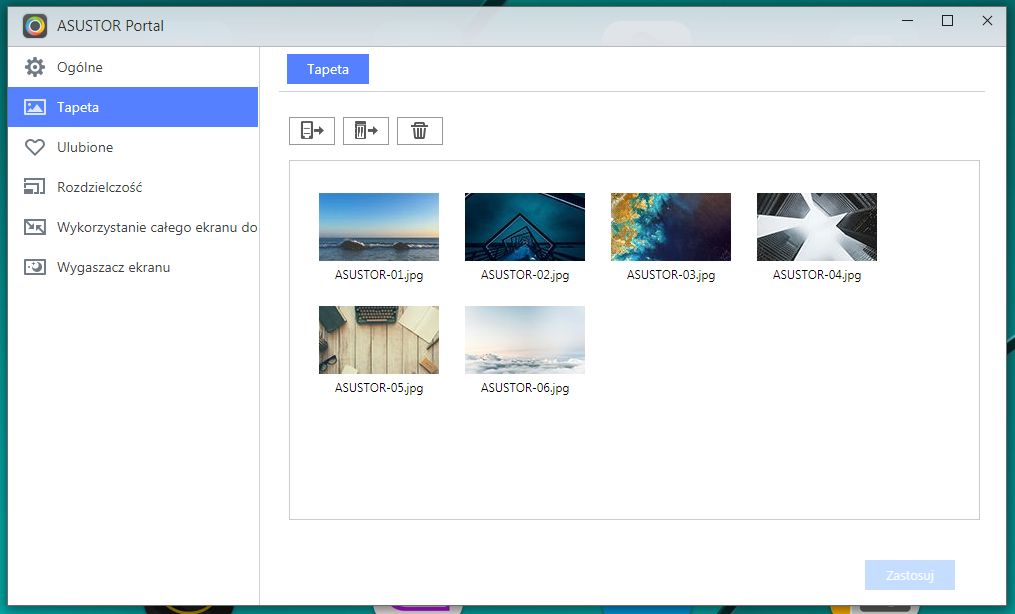1015x614 pixels.
Task: Go to Rozdzielczość settings
Action: (x=133, y=188)
